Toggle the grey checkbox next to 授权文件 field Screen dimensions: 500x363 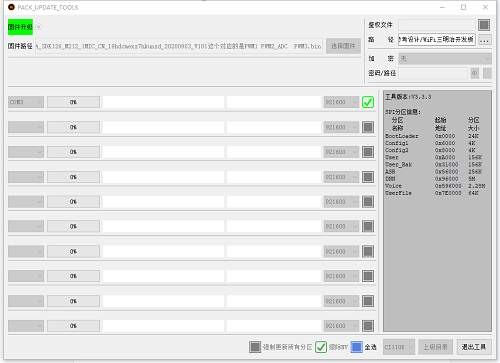click(484, 25)
